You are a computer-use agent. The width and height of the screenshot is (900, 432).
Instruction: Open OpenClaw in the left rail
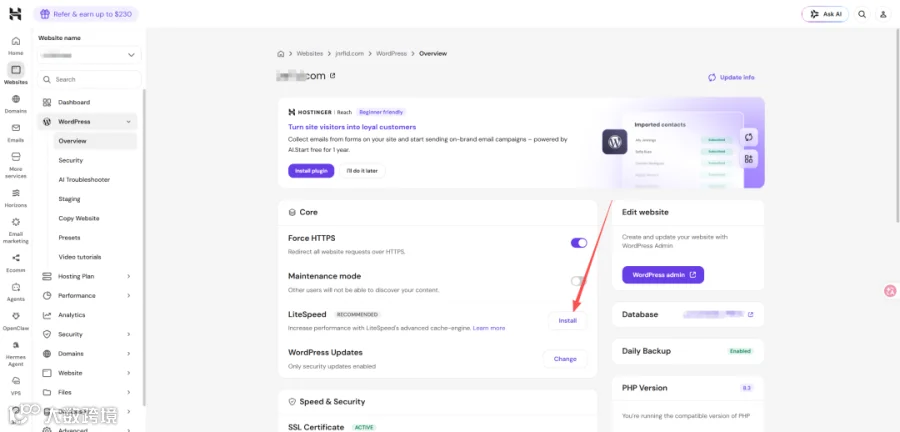pos(15,321)
